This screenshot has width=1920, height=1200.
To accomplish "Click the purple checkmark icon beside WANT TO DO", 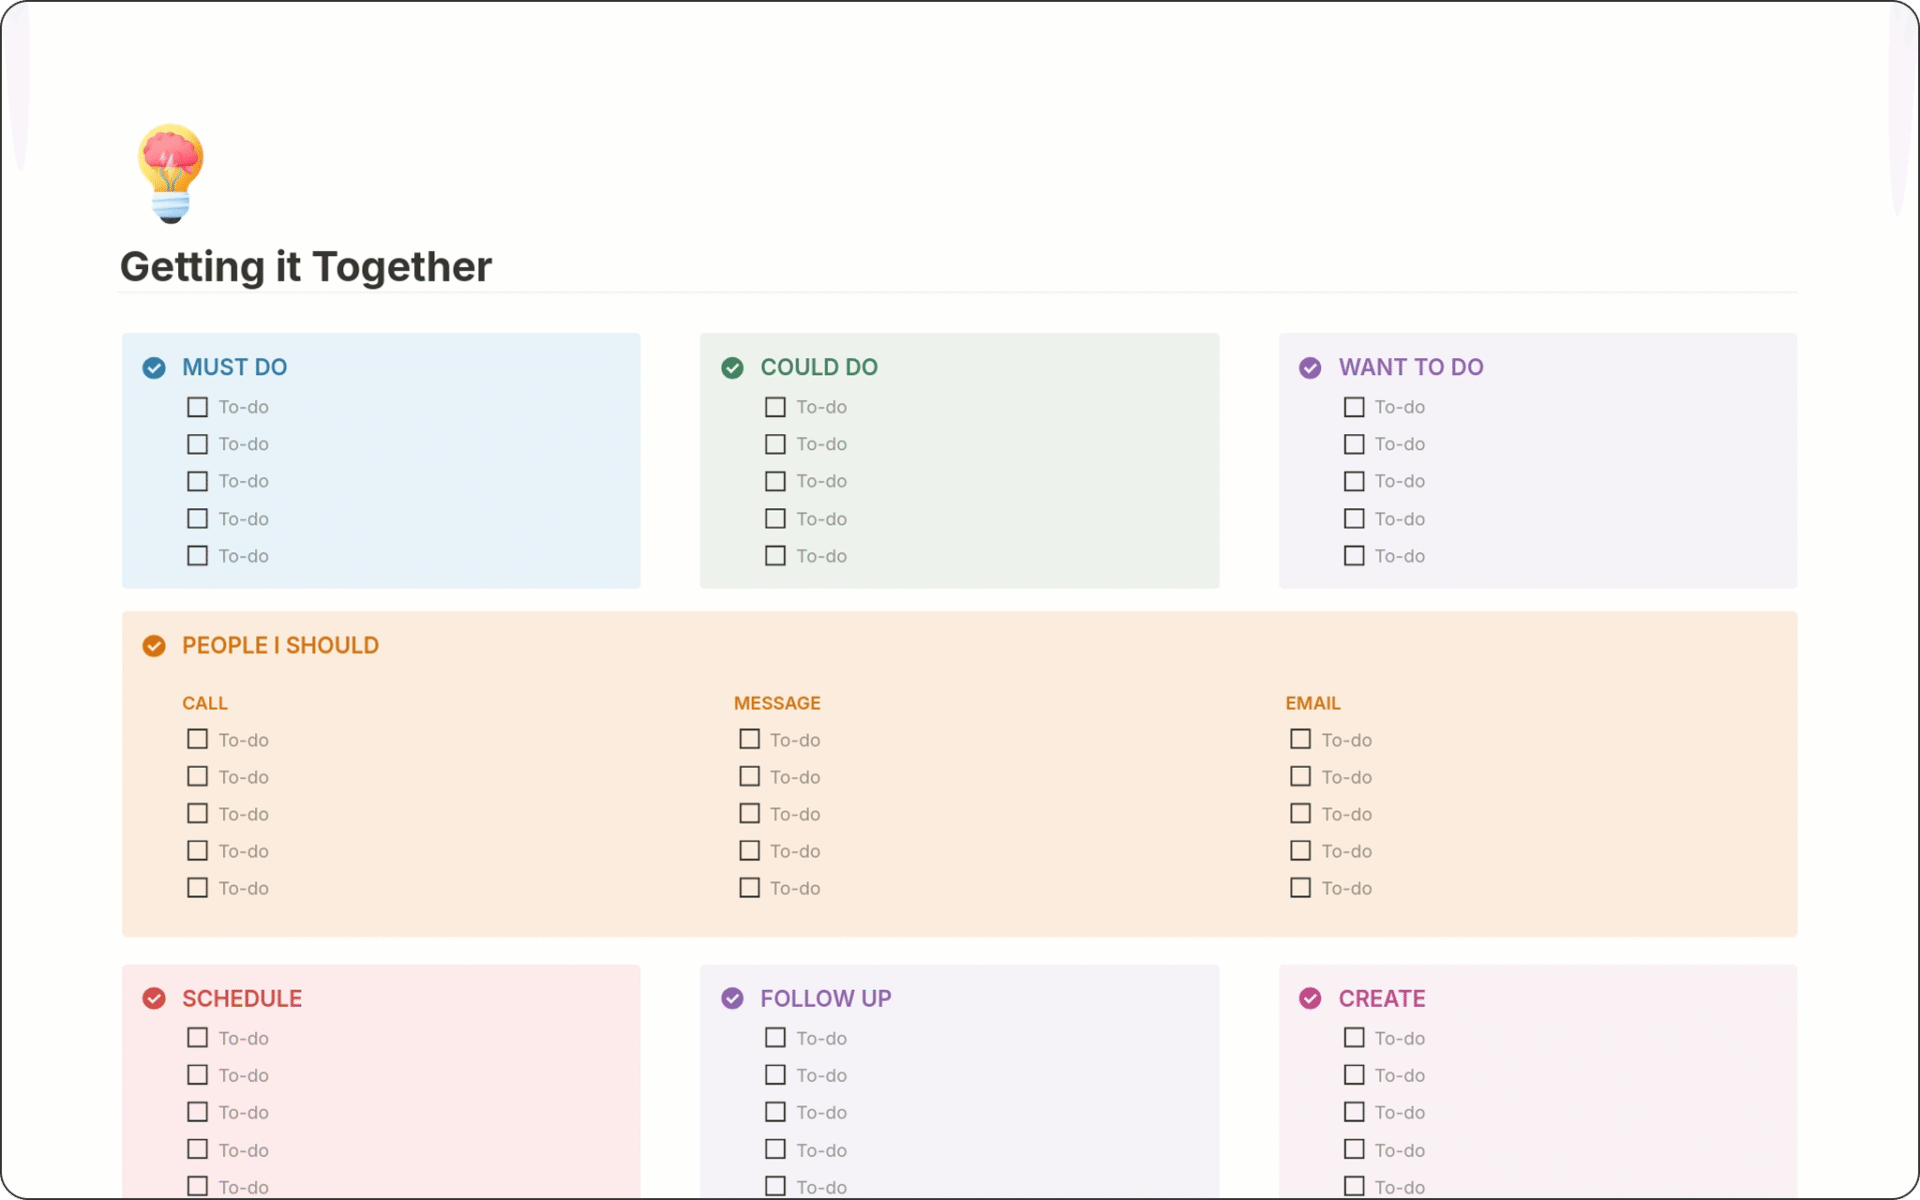I will click(x=1310, y=368).
